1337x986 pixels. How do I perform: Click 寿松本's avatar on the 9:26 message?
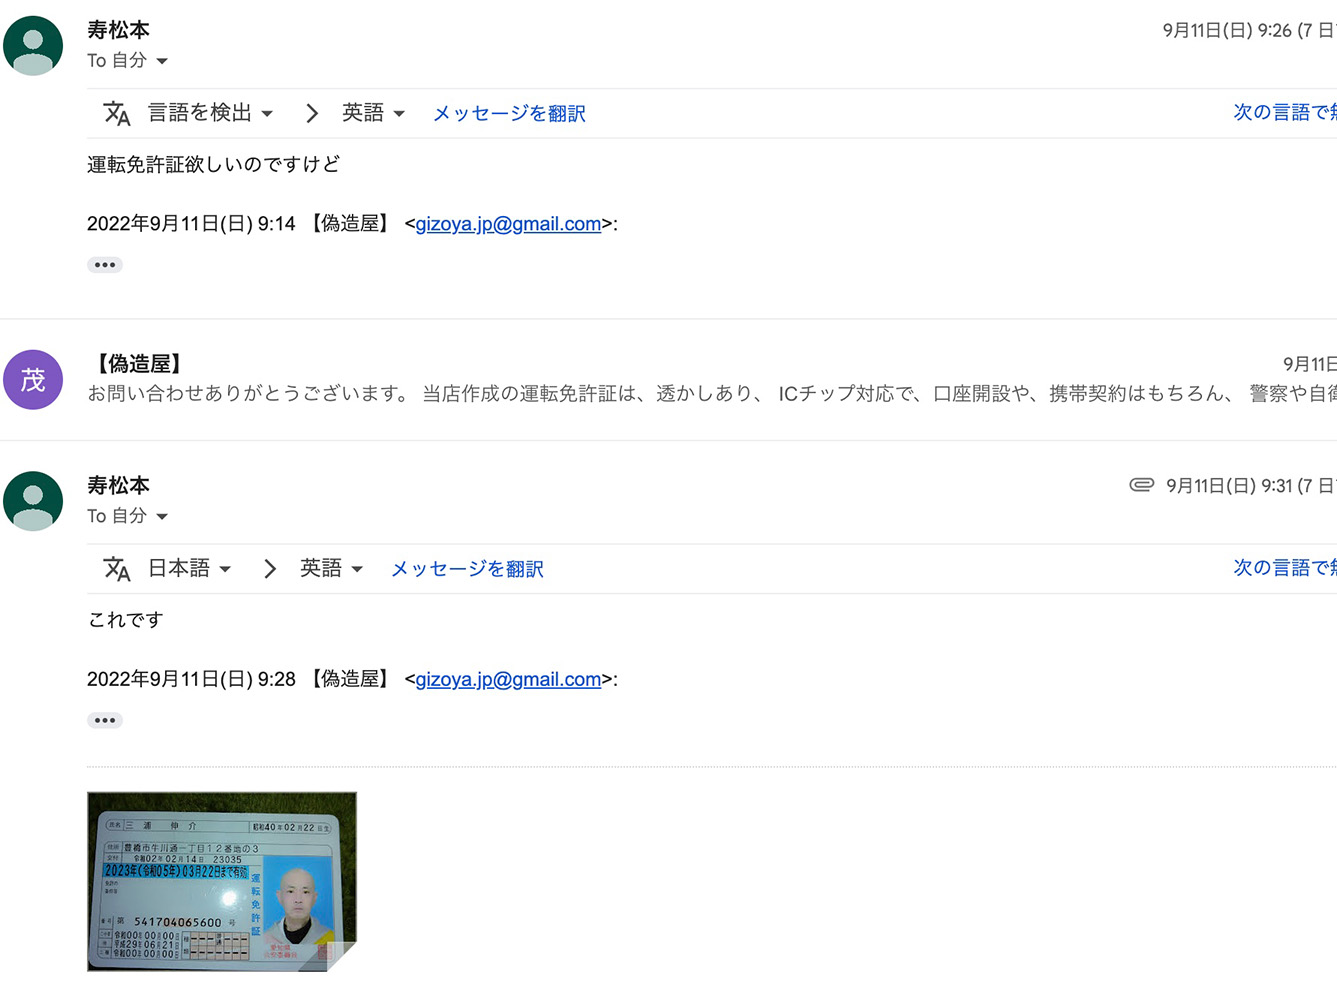click(x=33, y=46)
